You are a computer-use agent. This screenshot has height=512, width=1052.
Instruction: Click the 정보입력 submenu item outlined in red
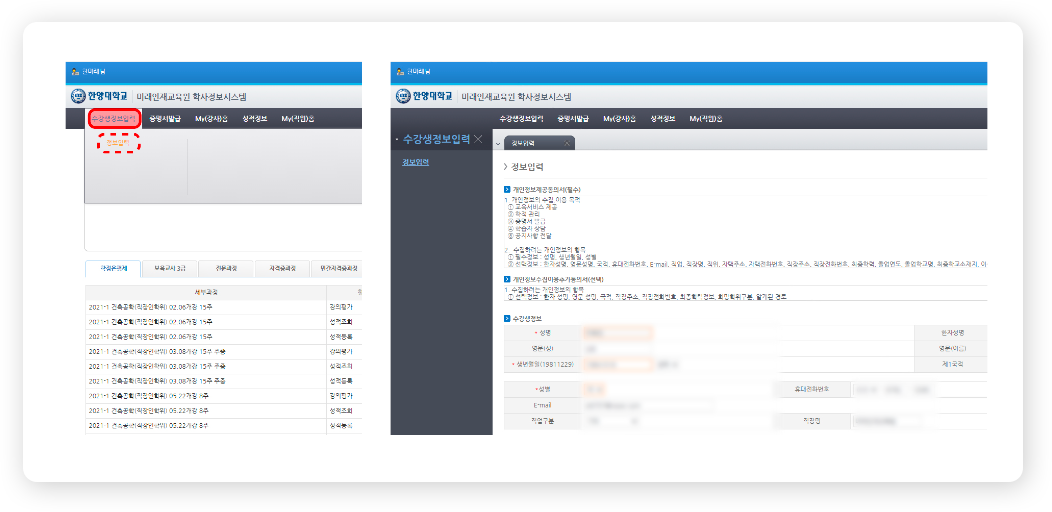click(118, 143)
